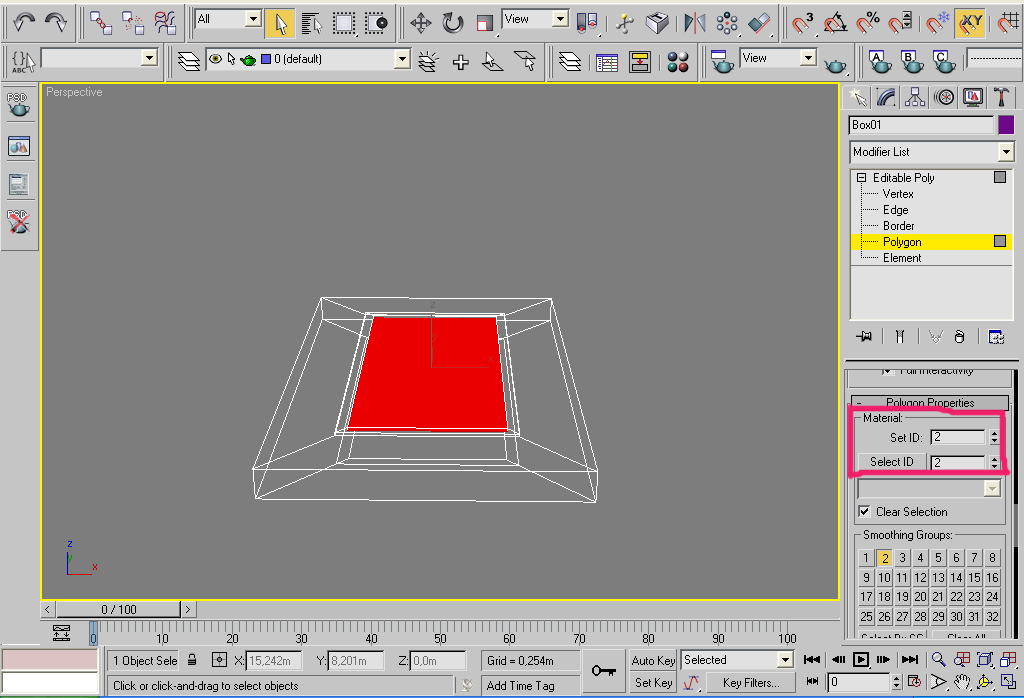Image resolution: width=1024 pixels, height=698 pixels.
Task: Click the Set ID input field
Action: coord(957,437)
